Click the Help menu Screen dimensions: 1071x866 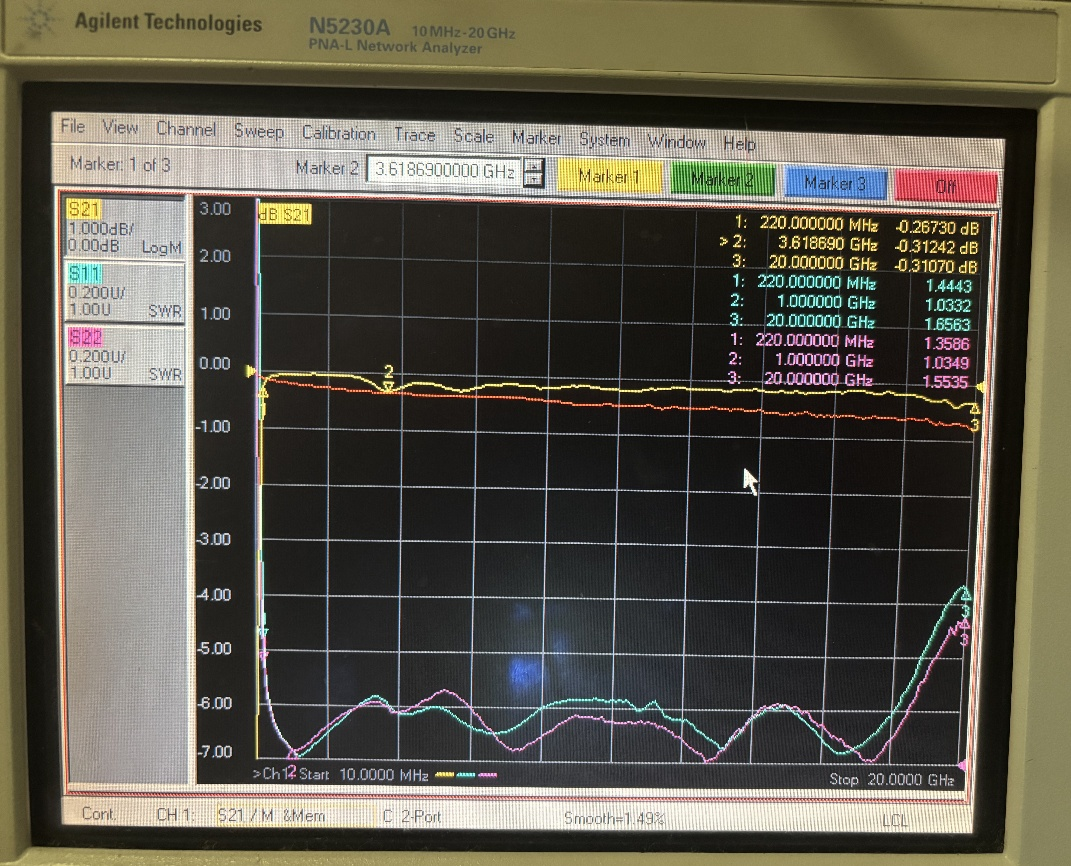[739, 145]
